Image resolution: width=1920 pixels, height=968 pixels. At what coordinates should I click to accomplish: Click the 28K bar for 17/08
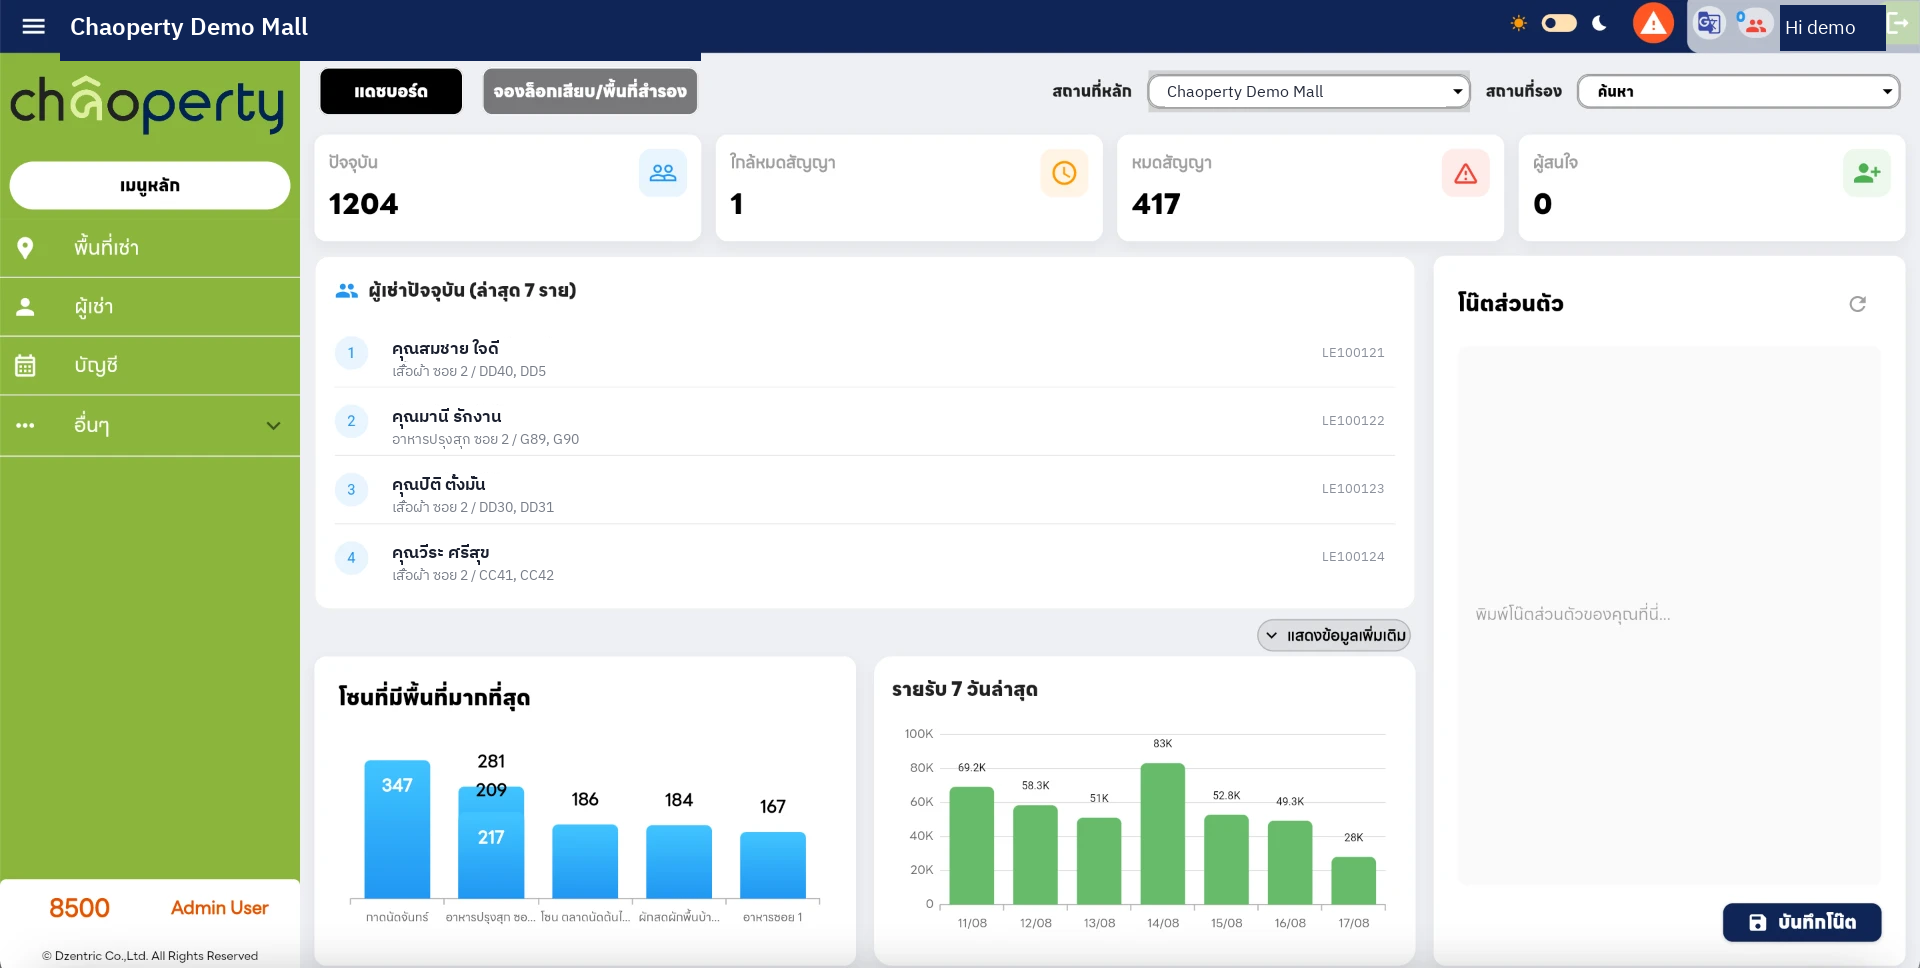[x=1354, y=881]
